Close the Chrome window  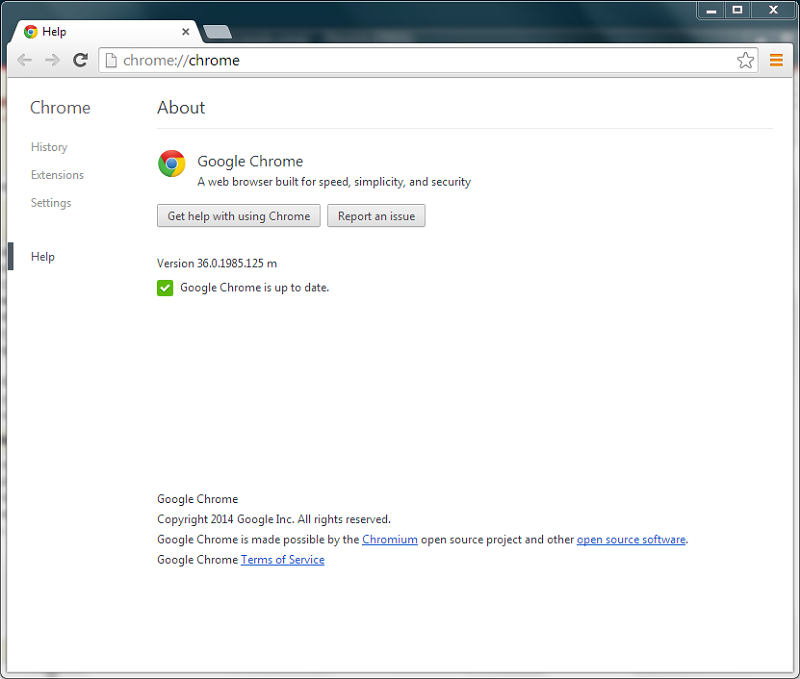[x=773, y=10]
